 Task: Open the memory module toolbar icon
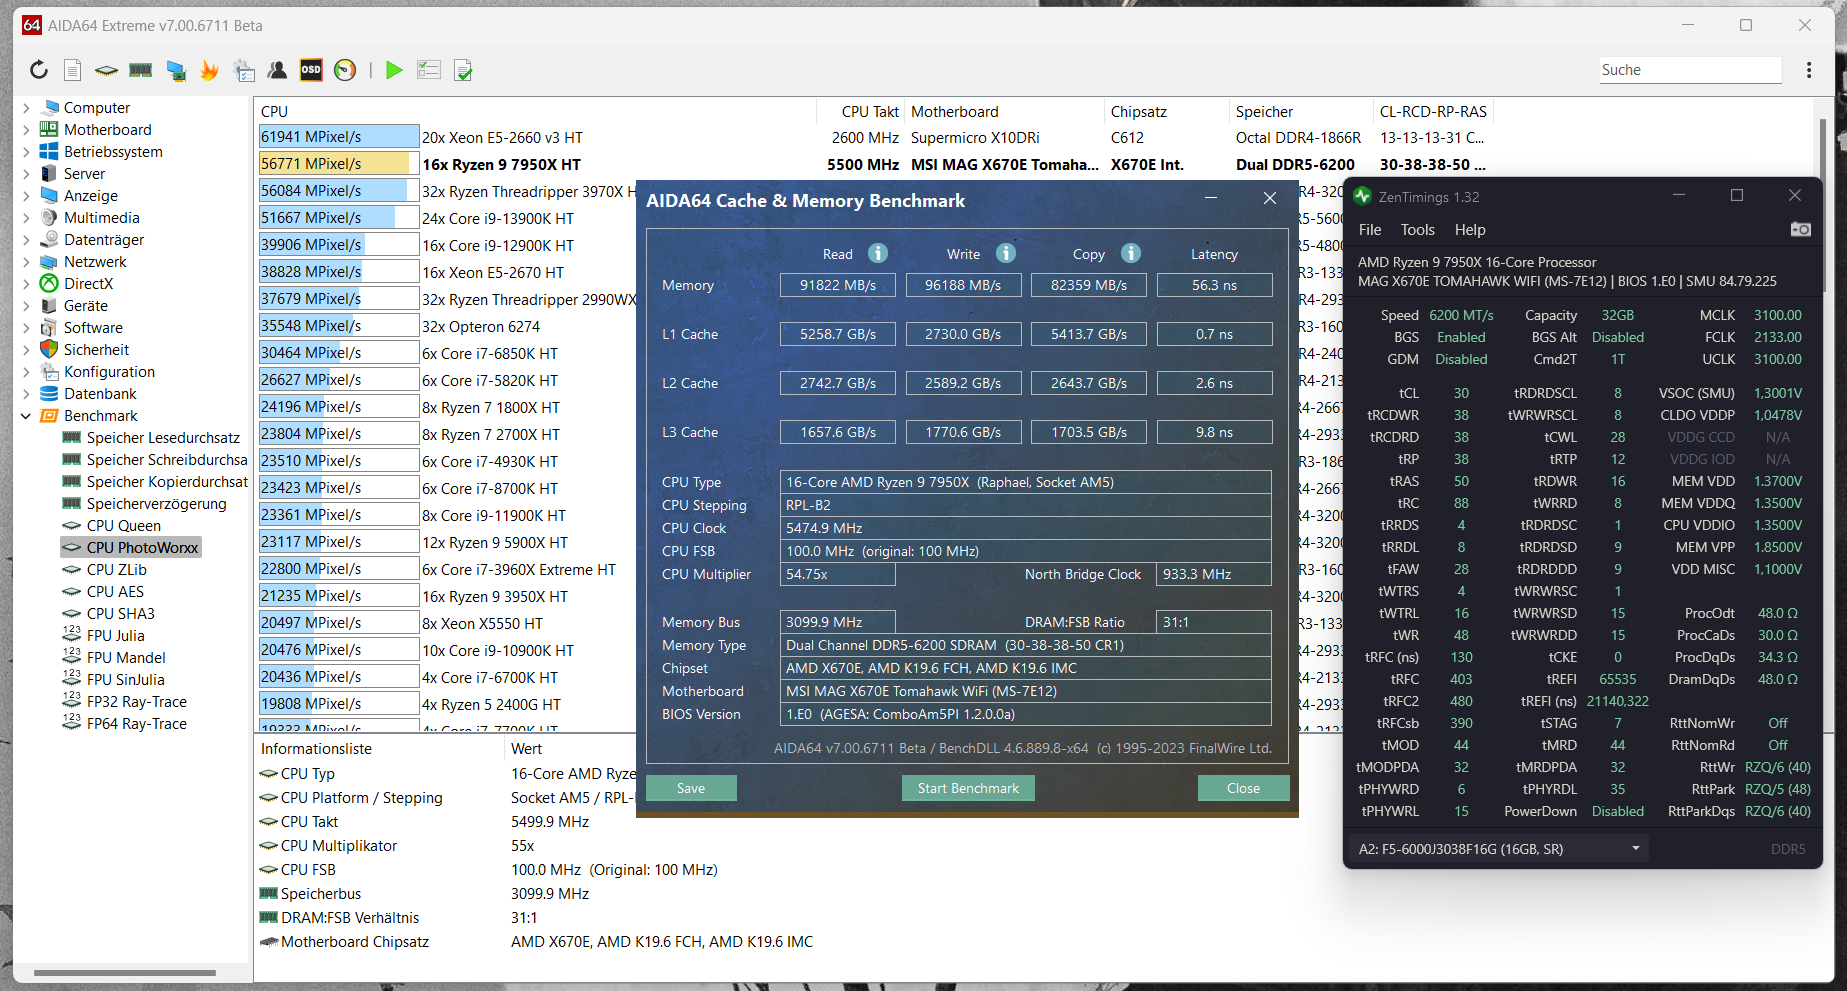coord(141,70)
